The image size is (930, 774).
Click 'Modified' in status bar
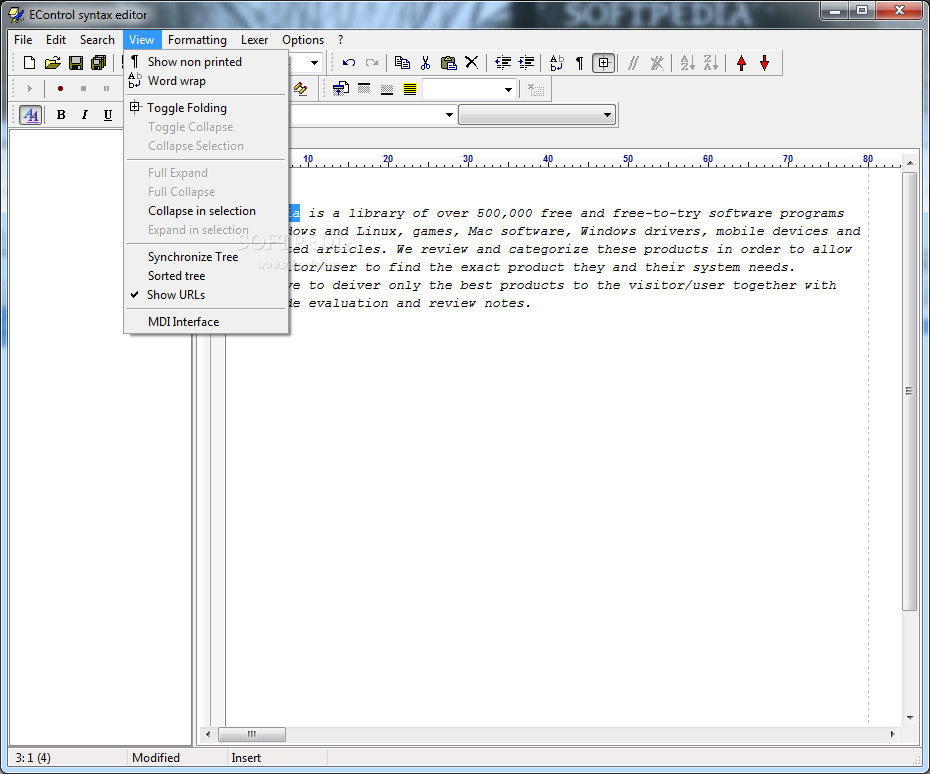pyautogui.click(x=155, y=758)
